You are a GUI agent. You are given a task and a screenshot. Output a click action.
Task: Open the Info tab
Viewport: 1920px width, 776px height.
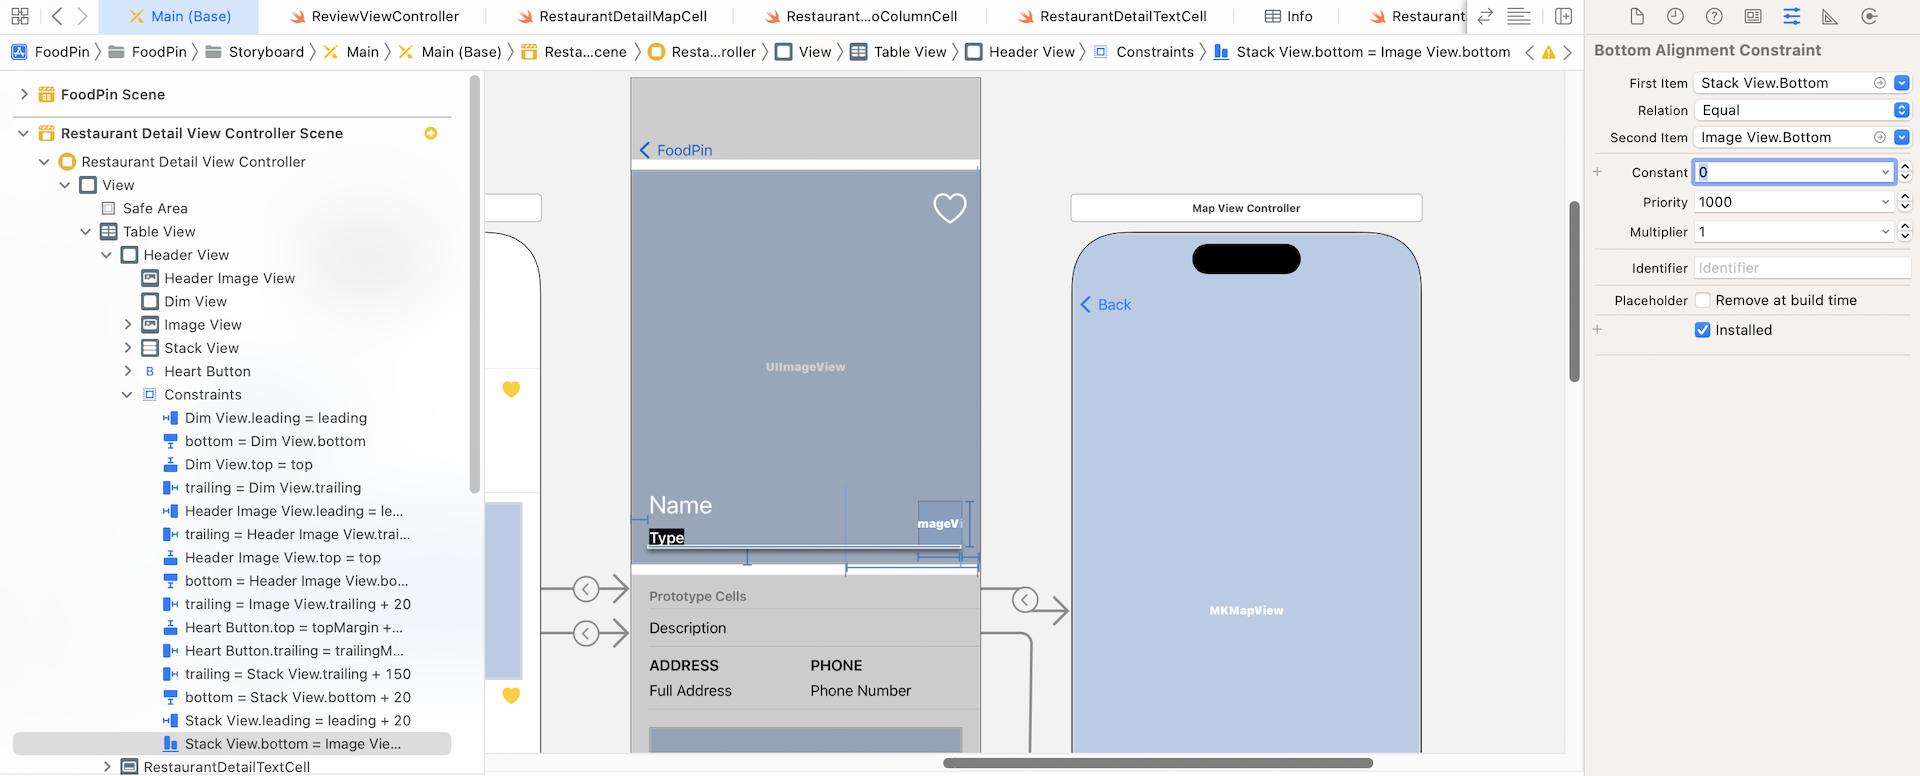1288,16
